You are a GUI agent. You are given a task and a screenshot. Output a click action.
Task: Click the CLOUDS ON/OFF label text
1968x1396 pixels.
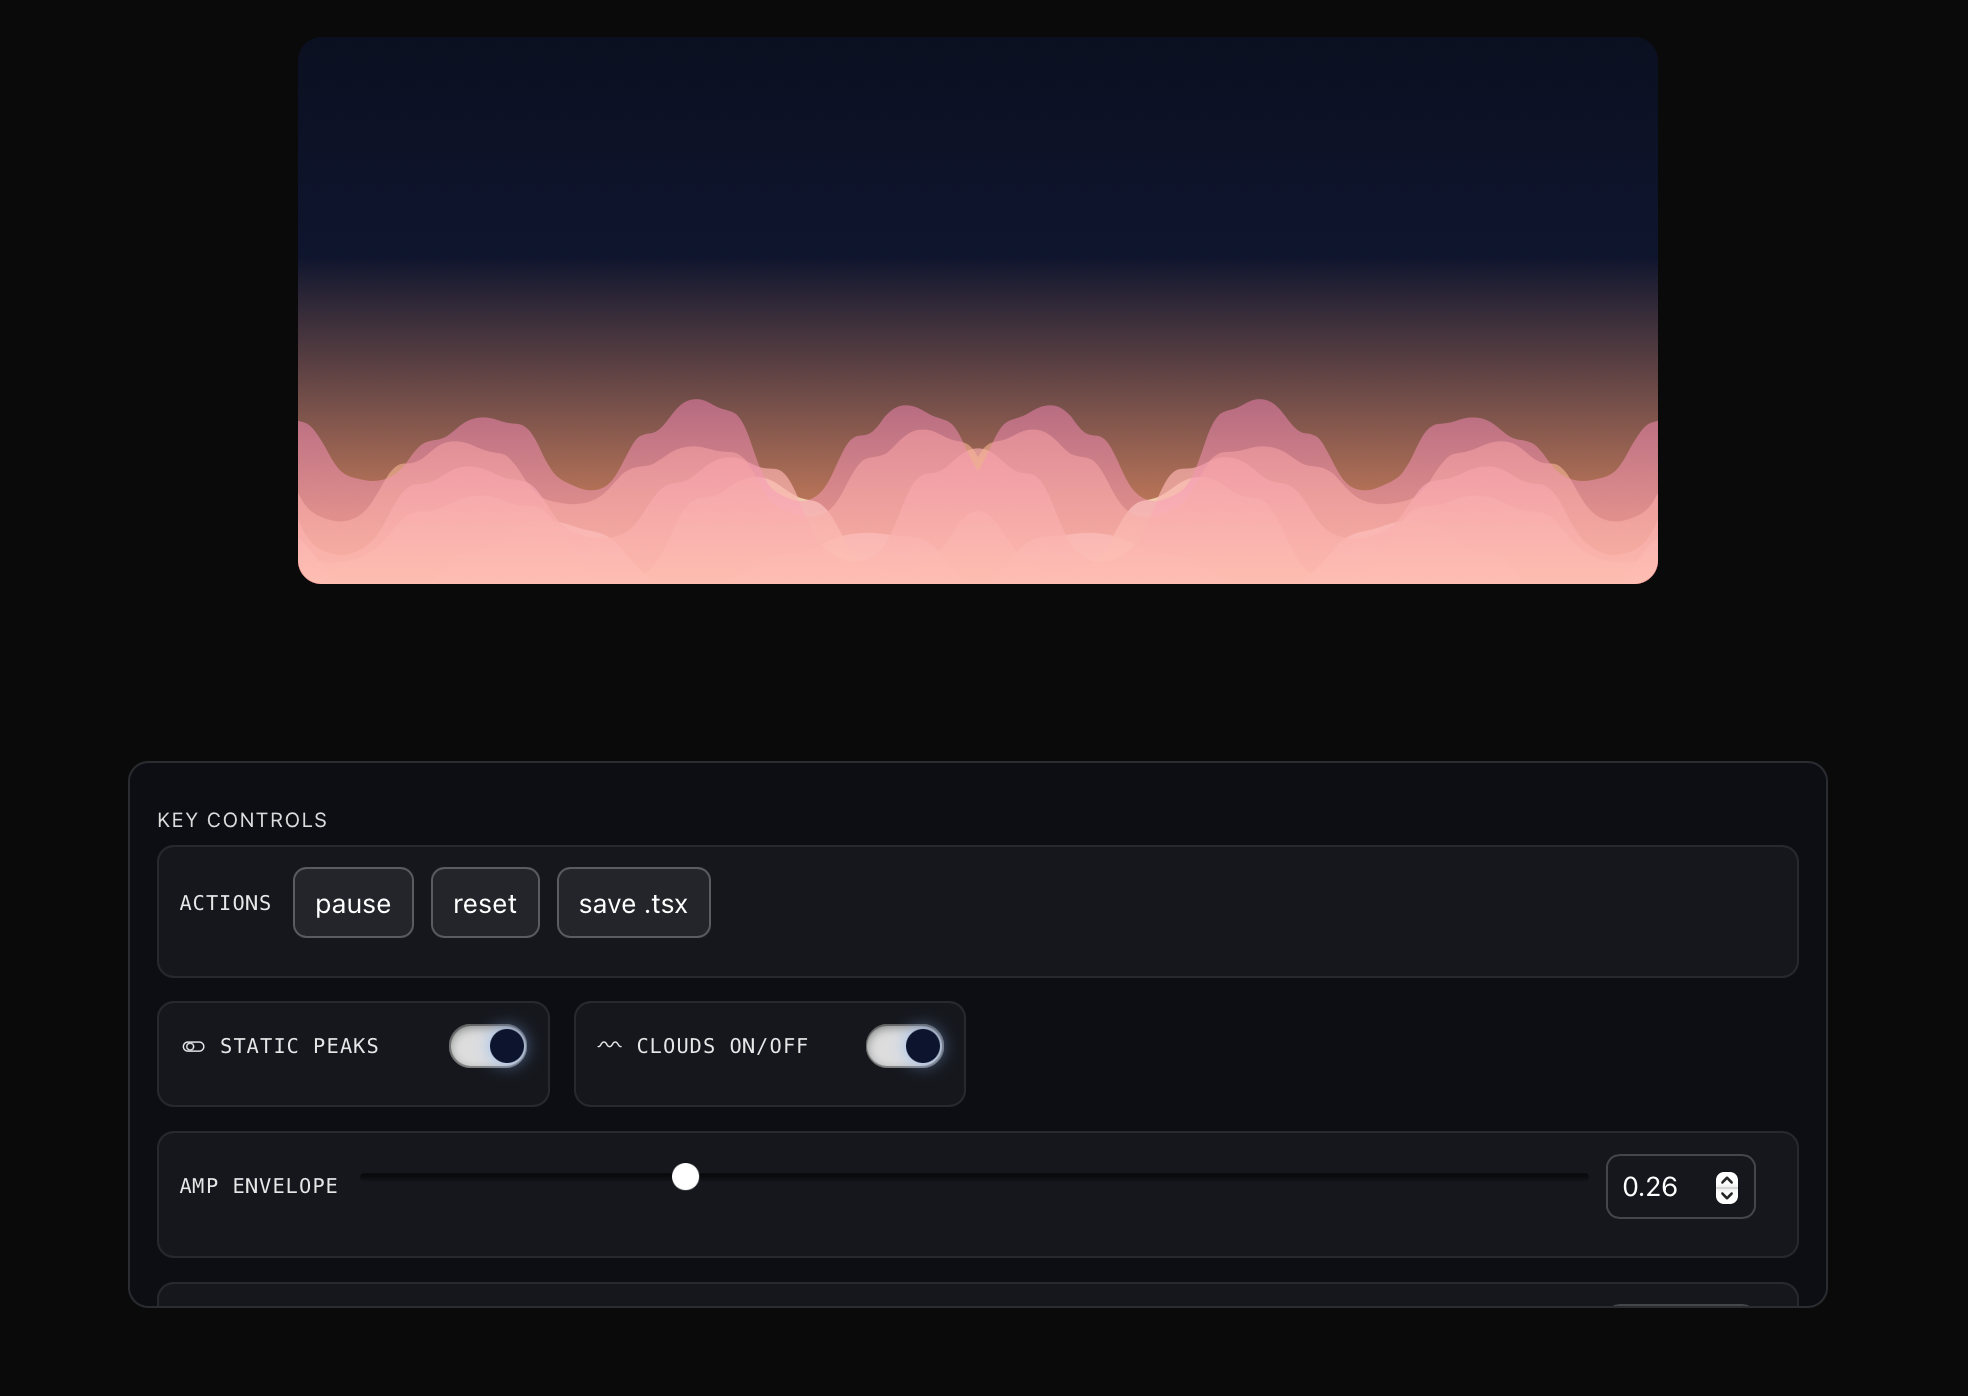[722, 1046]
